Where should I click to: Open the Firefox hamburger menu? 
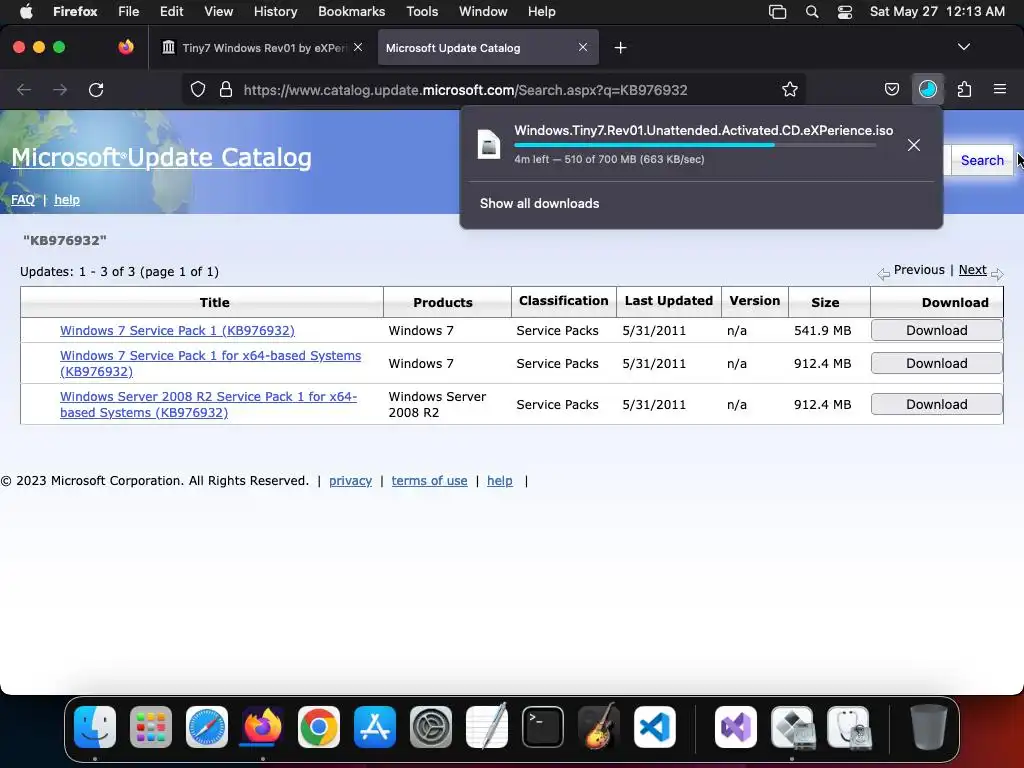click(999, 89)
